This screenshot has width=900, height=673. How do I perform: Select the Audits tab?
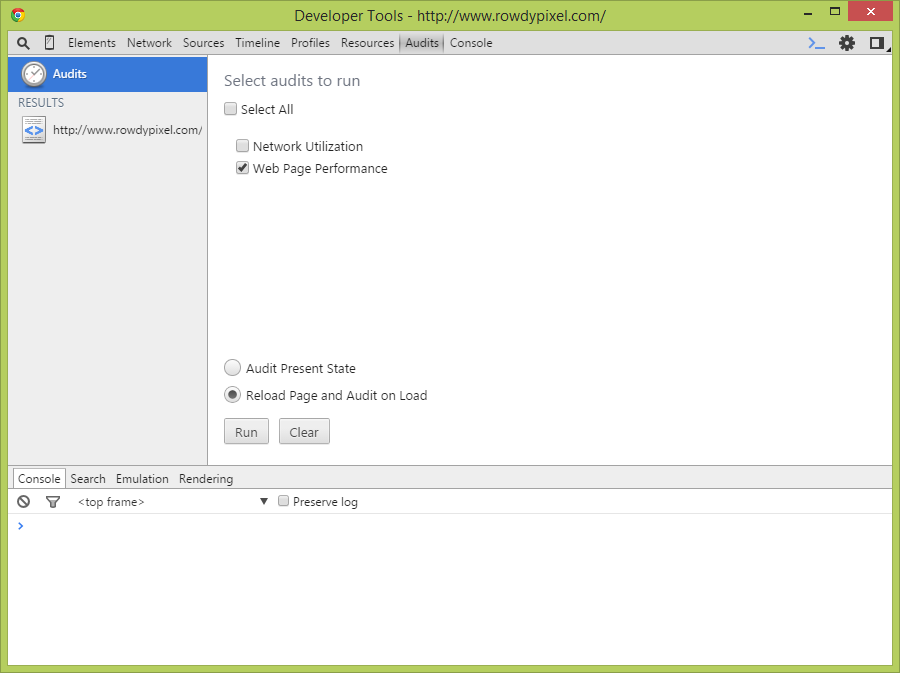(422, 43)
